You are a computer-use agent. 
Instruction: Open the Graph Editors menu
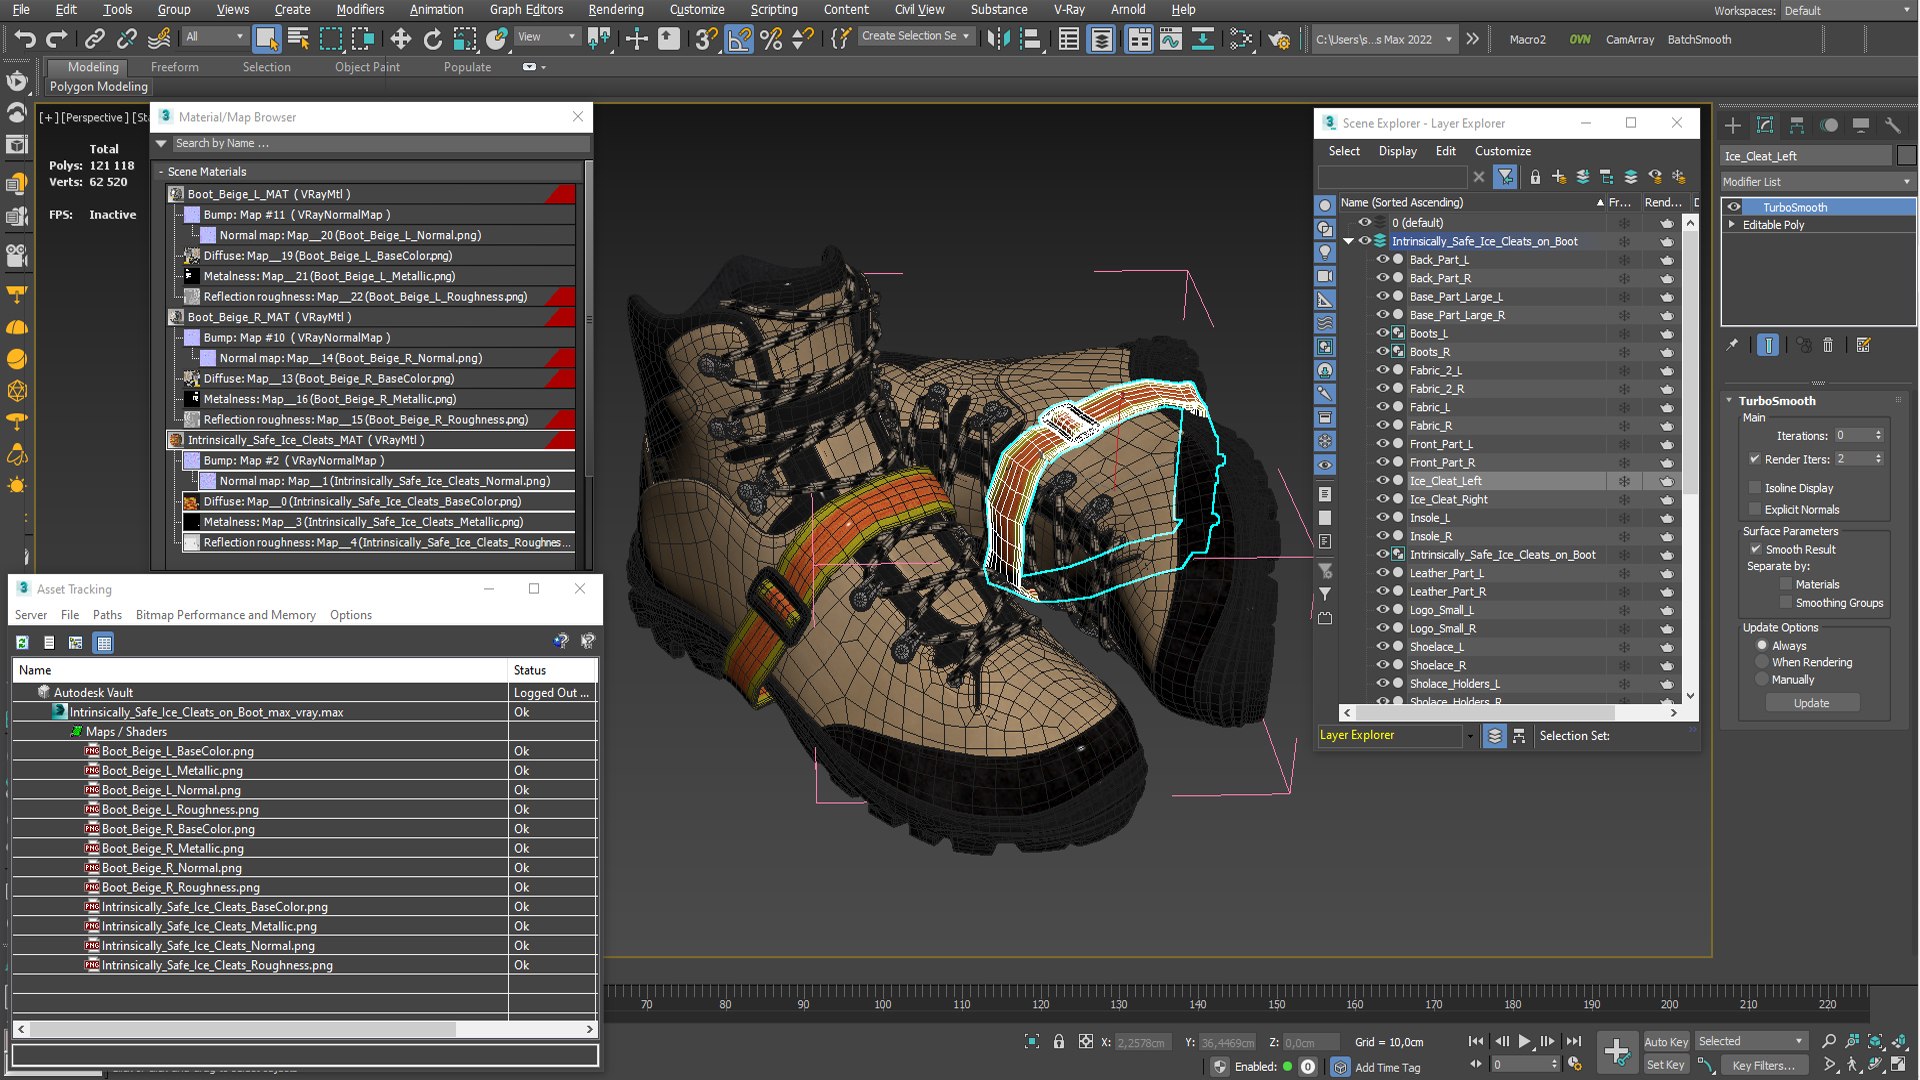tap(526, 9)
